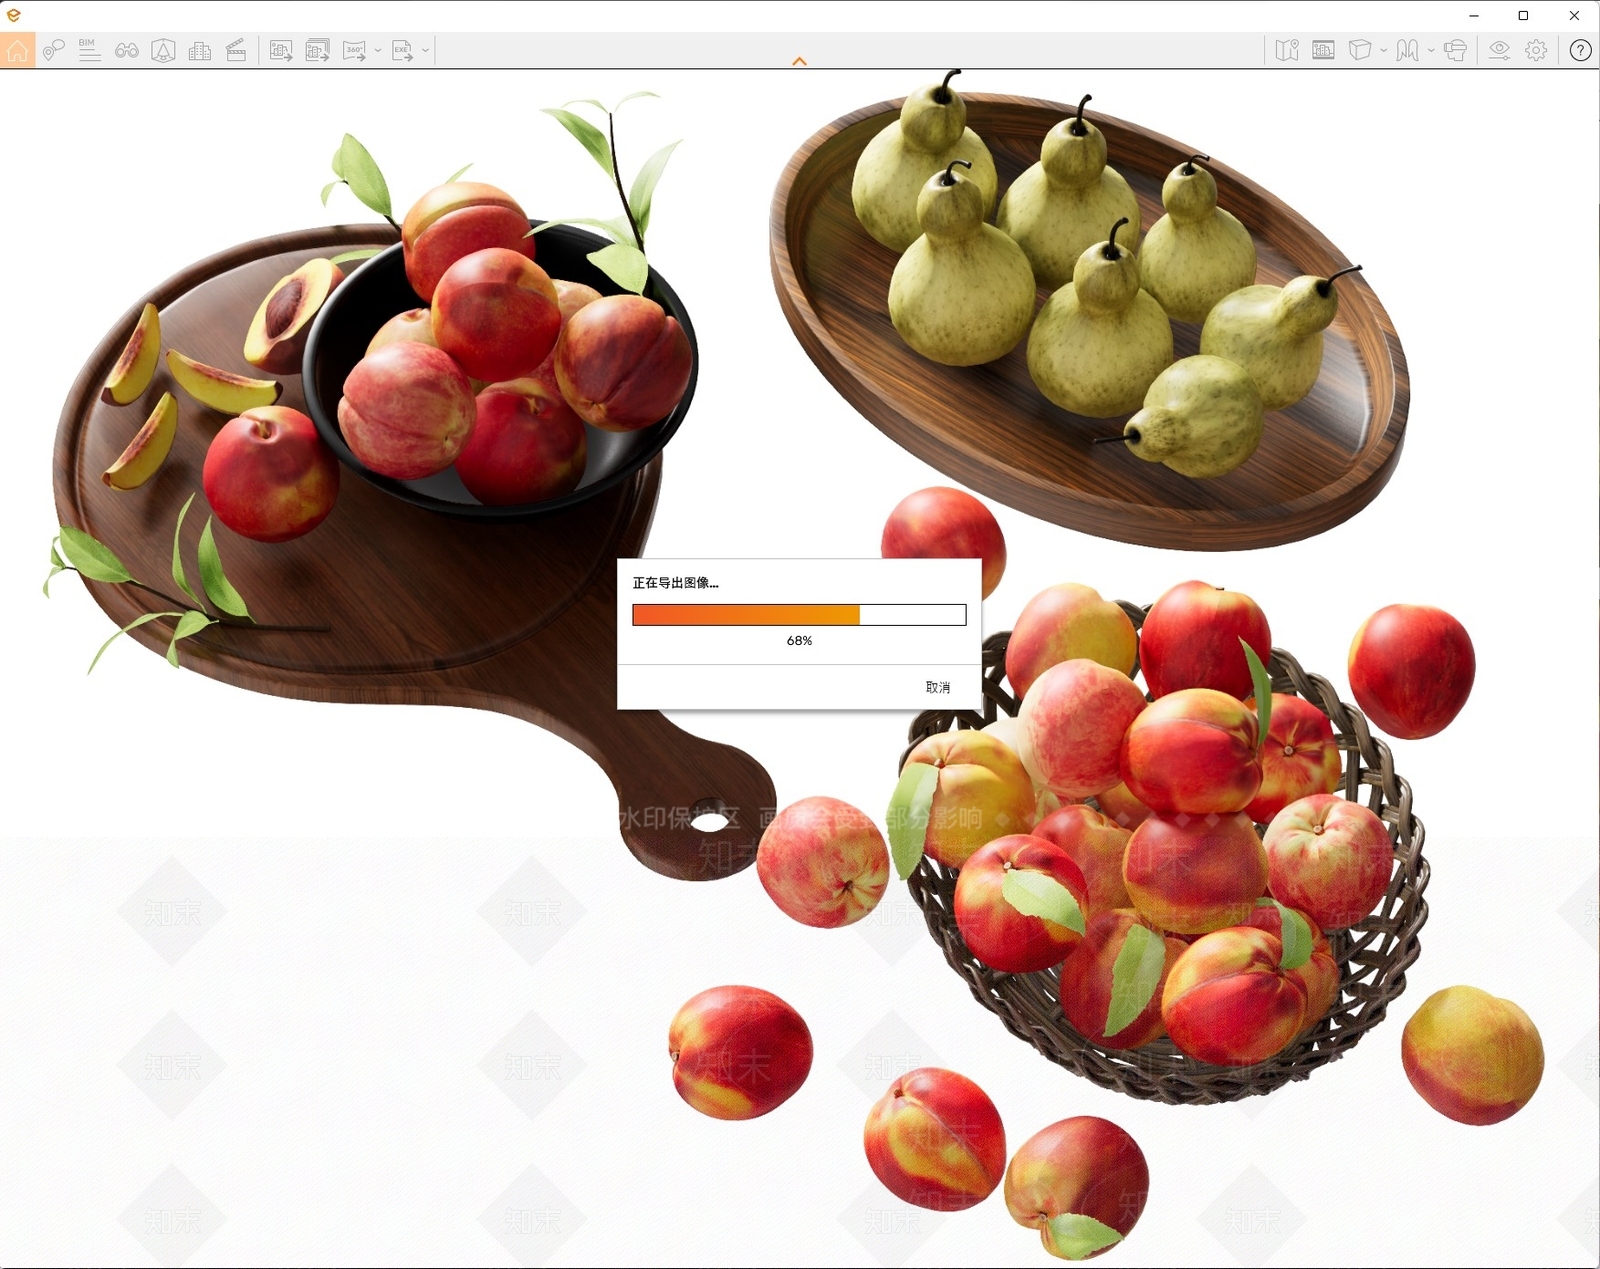Click 取消 to cancel the image export
Image resolution: width=1600 pixels, height=1269 pixels.
point(937,687)
